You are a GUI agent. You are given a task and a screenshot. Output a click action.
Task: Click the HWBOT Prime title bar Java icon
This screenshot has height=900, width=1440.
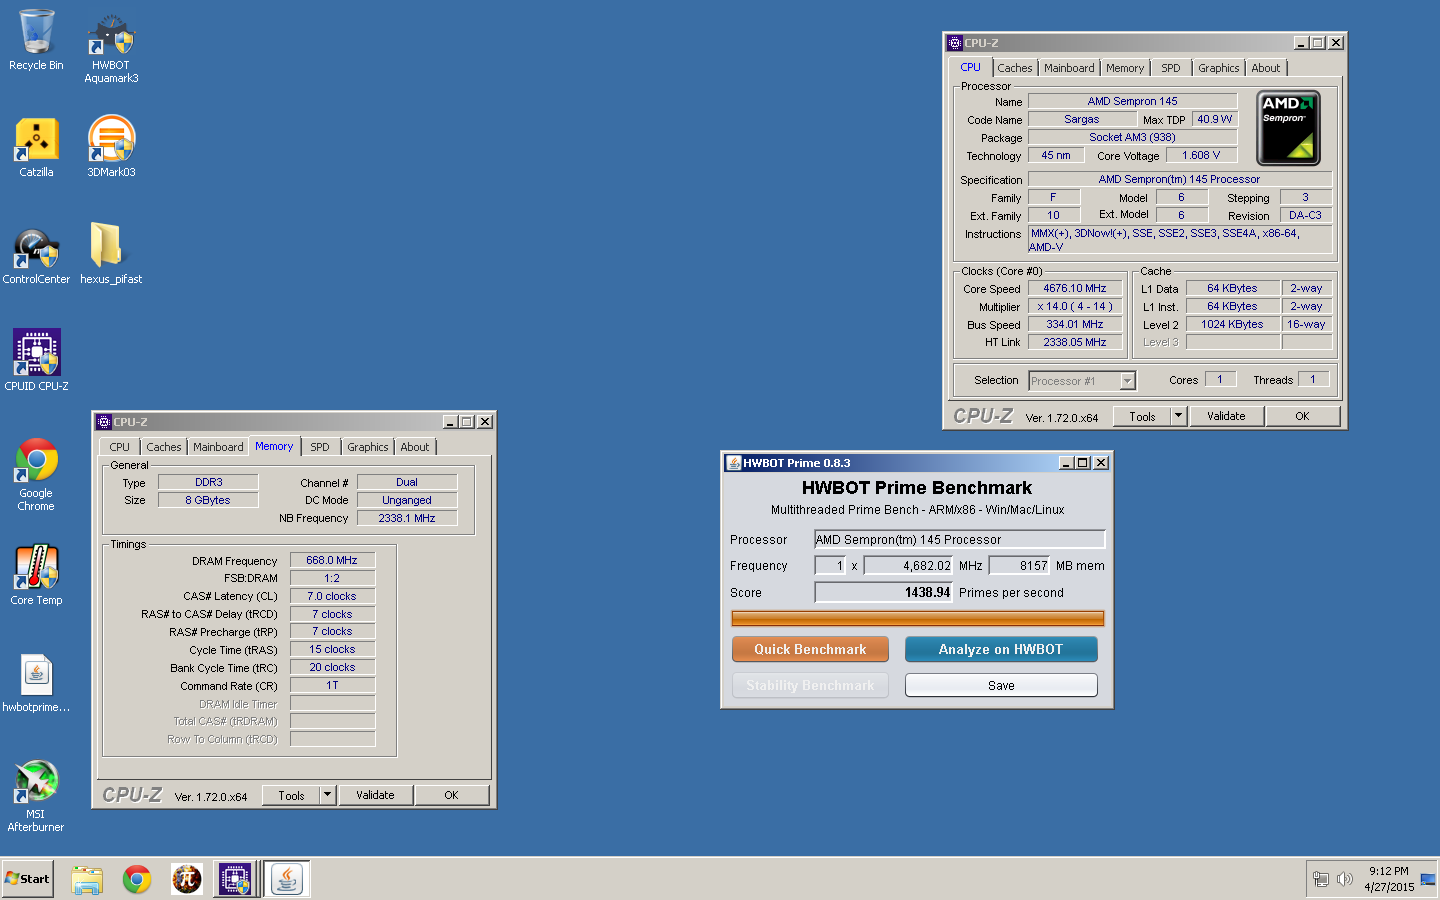tap(733, 463)
